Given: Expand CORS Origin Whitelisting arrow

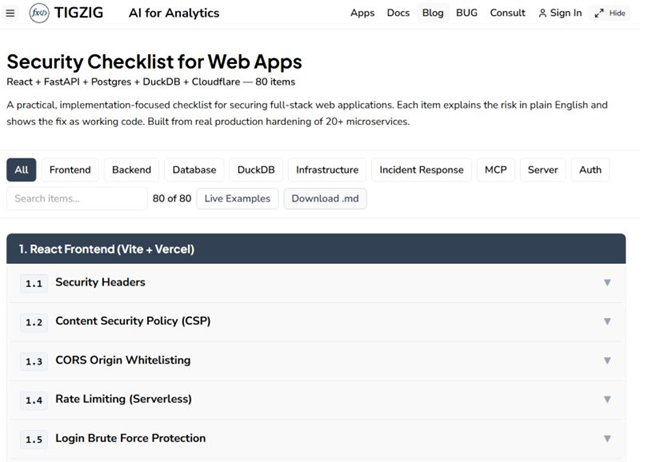Looking at the screenshot, I should [606, 361].
